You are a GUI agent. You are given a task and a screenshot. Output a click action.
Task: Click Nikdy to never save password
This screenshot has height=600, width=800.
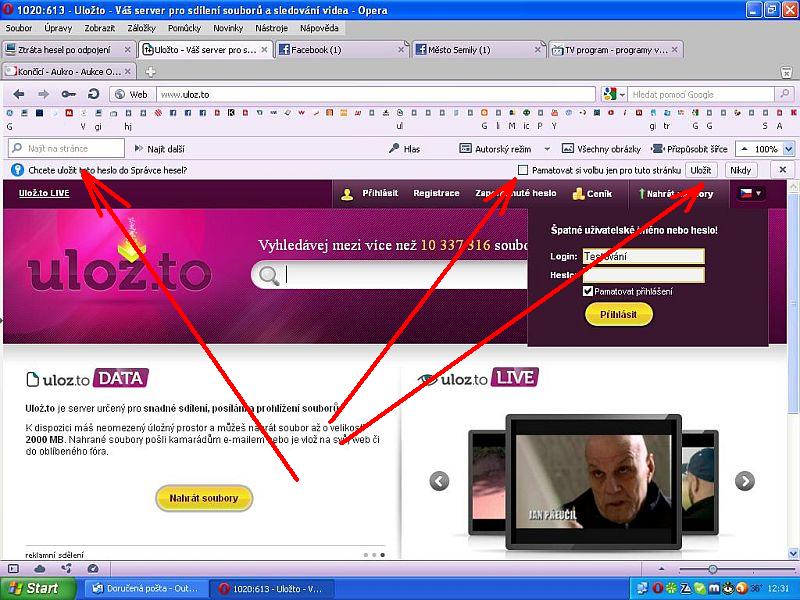740,170
